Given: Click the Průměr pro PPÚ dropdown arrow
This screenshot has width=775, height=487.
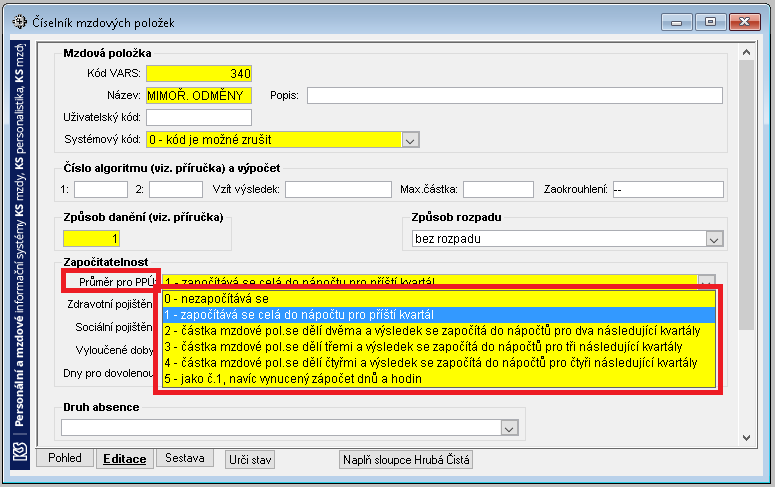Looking at the screenshot, I should (706, 281).
